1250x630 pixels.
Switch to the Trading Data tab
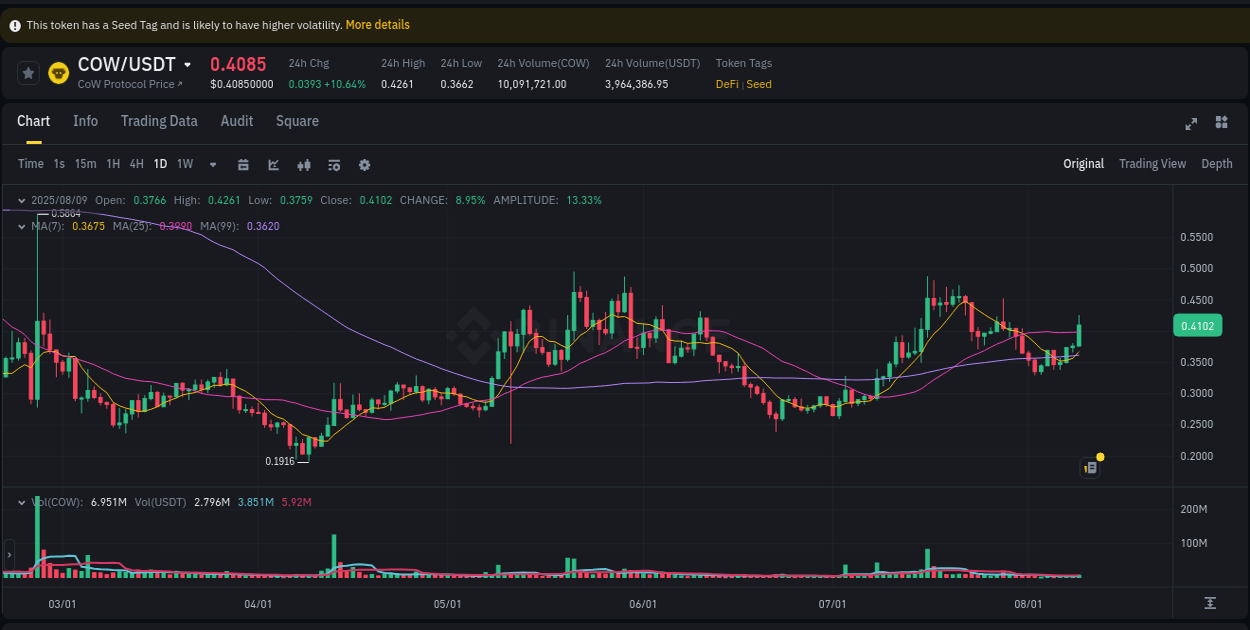[x=159, y=121]
